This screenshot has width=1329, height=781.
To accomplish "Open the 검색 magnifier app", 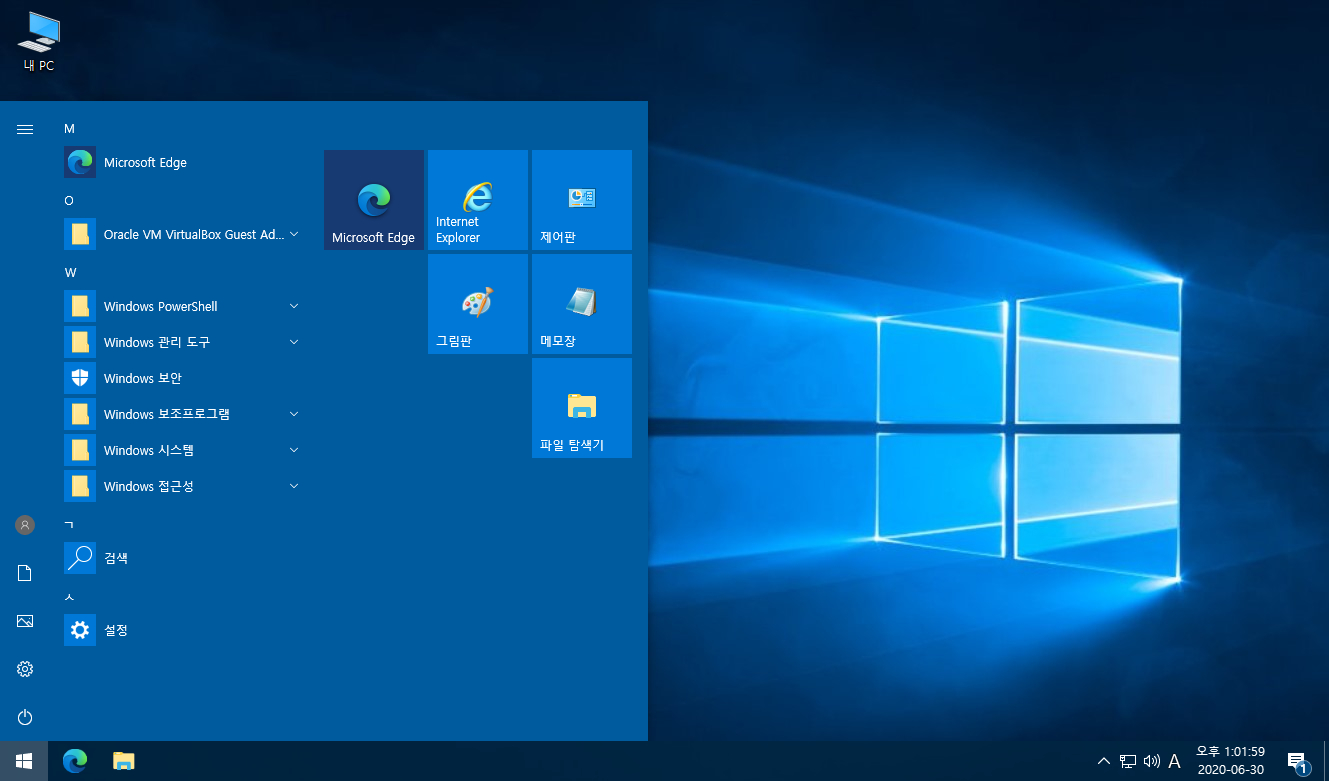I will point(183,558).
